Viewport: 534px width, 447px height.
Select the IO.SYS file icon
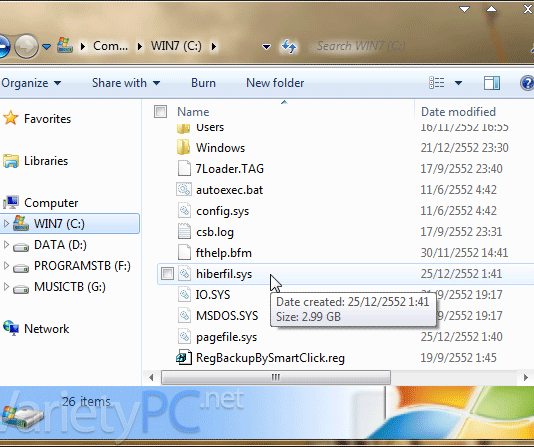pyautogui.click(x=184, y=294)
